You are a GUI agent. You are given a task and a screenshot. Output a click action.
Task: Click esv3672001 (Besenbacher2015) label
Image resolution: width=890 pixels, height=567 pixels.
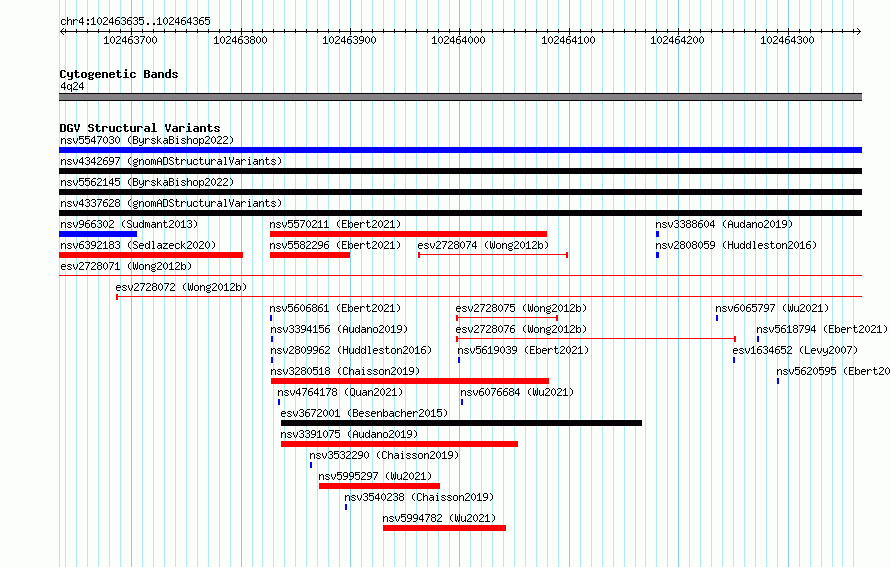pyautogui.click(x=364, y=413)
